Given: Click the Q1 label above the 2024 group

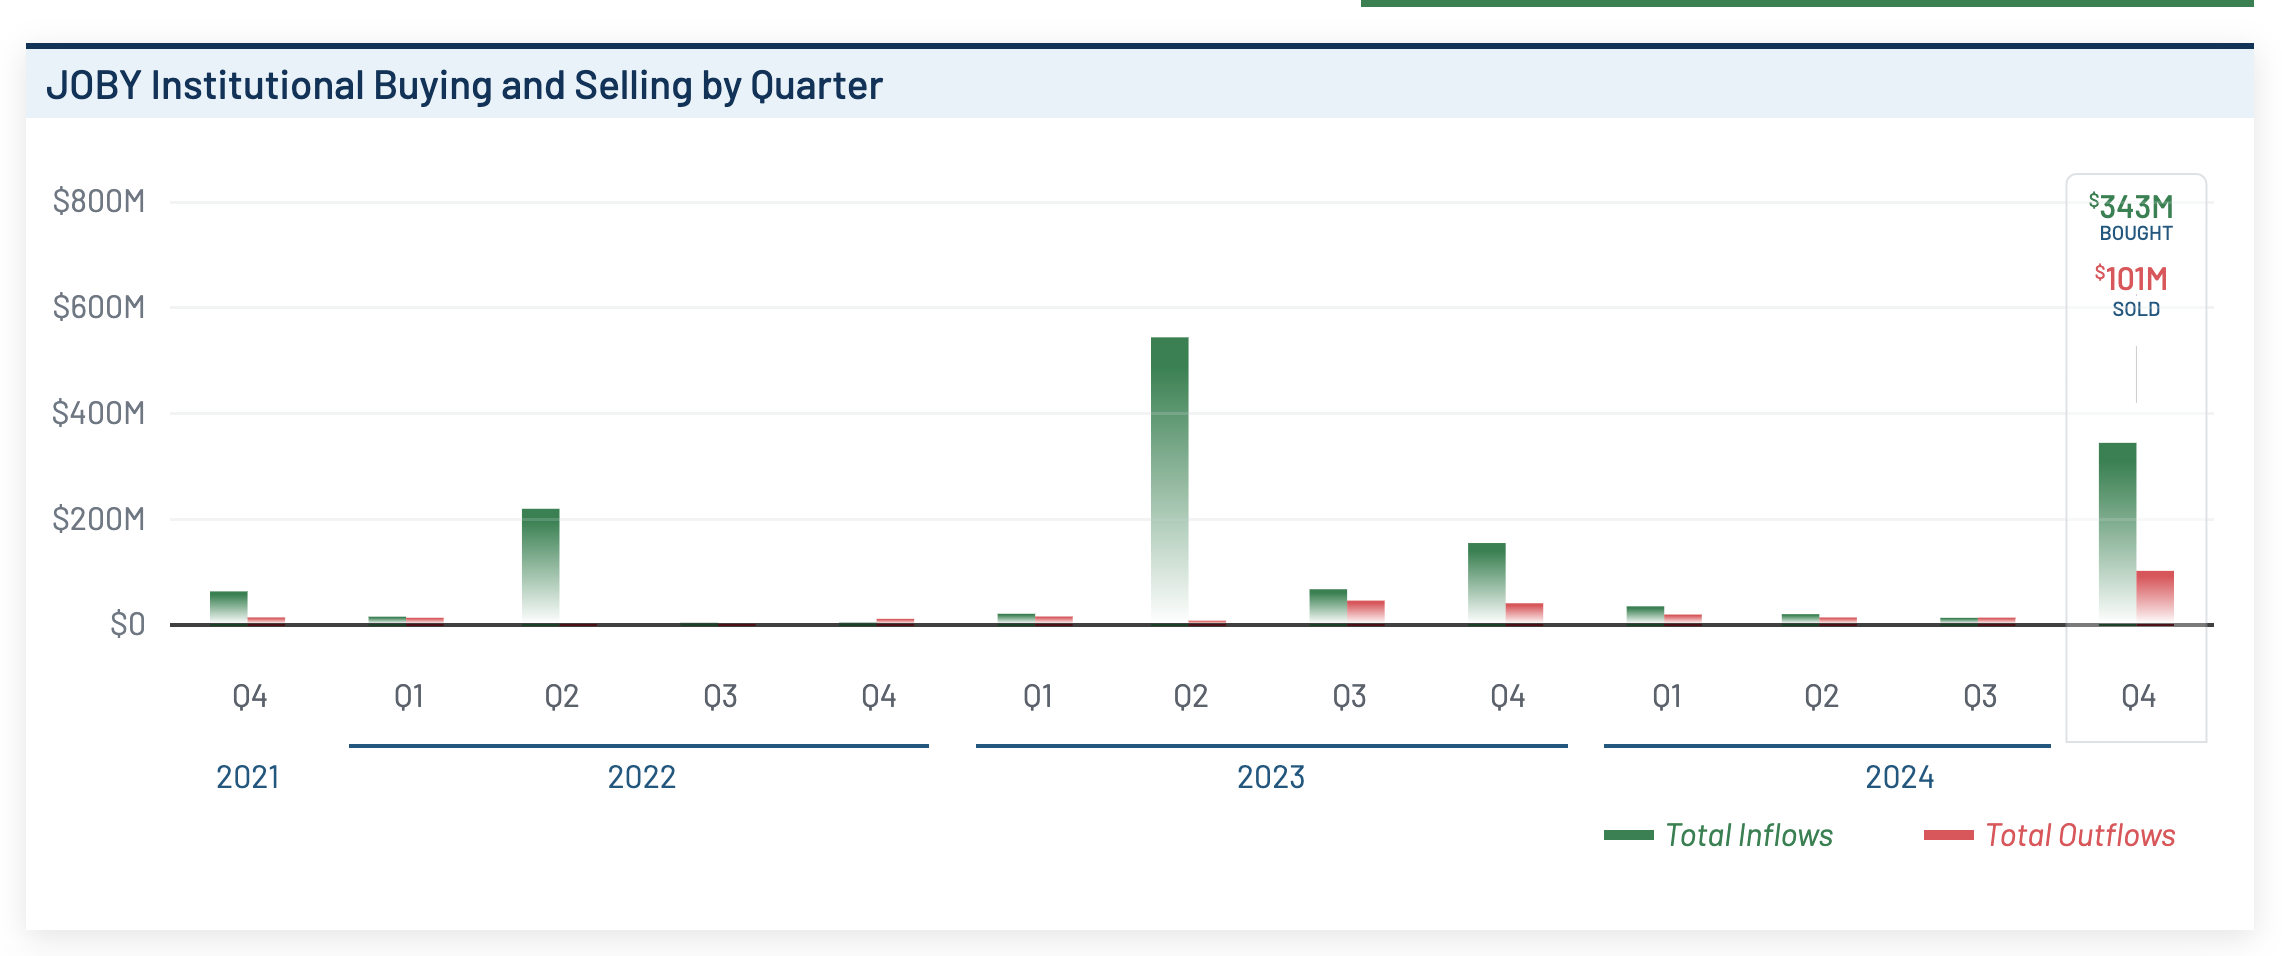Looking at the screenshot, I should click(1667, 696).
